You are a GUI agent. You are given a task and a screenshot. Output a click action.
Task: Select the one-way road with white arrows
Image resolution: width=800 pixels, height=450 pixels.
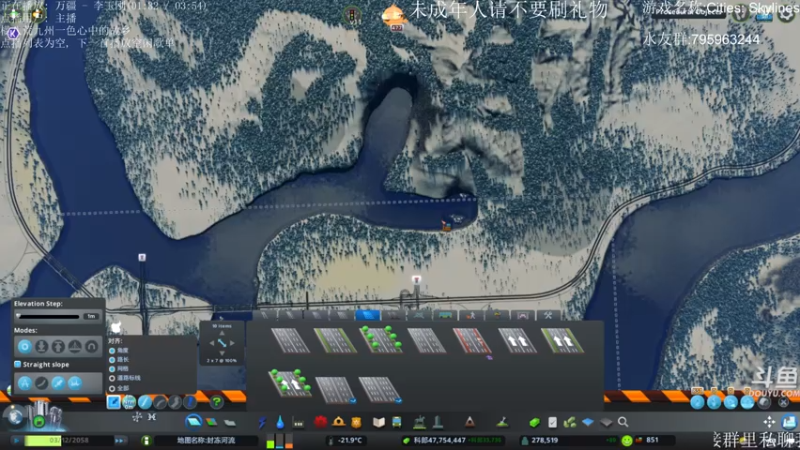pos(517,340)
